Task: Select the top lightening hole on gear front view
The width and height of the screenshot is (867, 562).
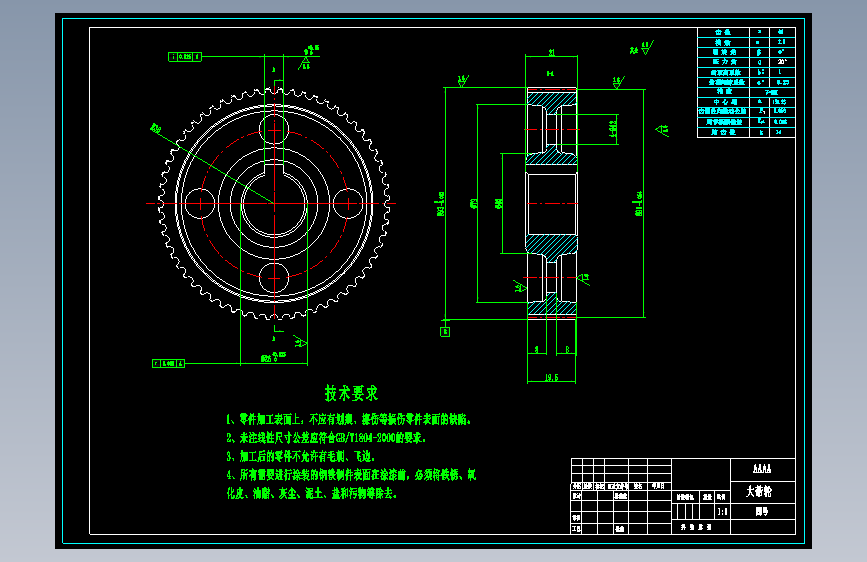Action: click(274, 130)
